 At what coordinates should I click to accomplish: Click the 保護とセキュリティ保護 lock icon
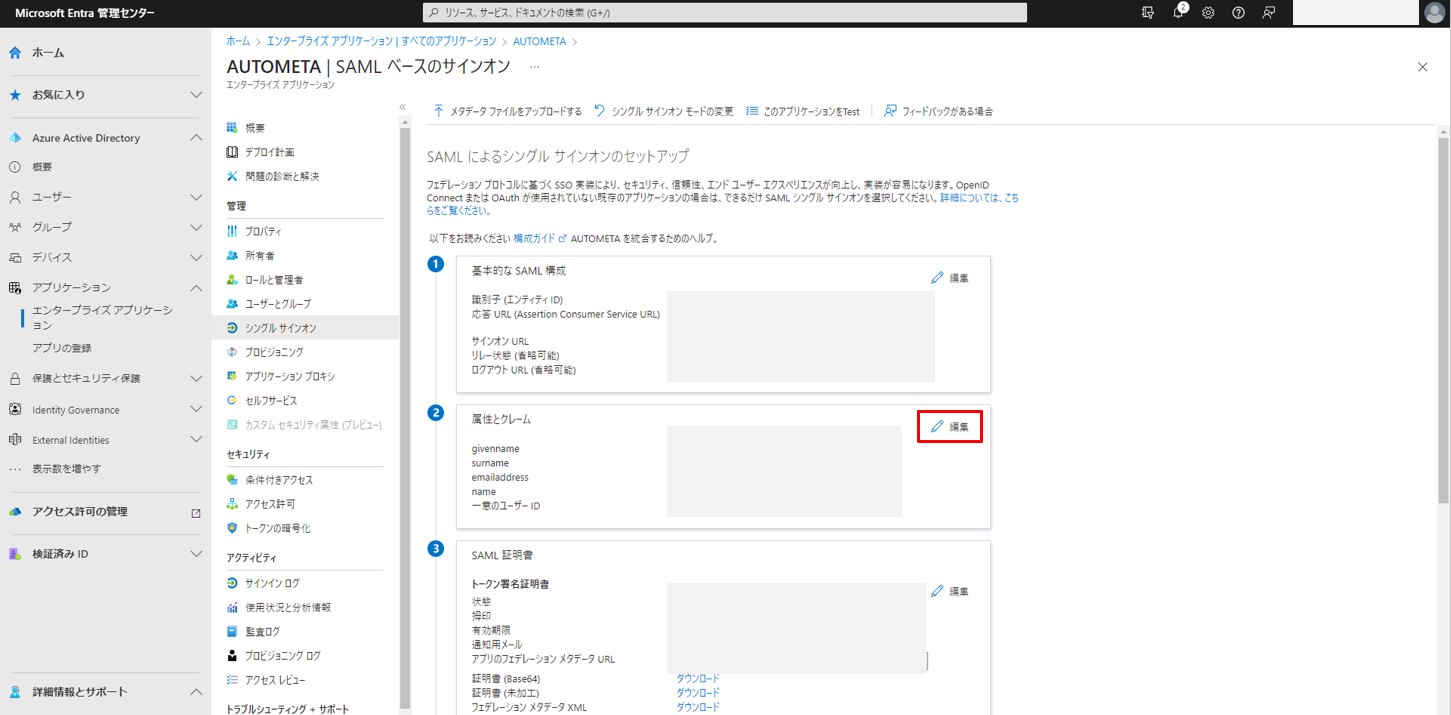pos(15,379)
